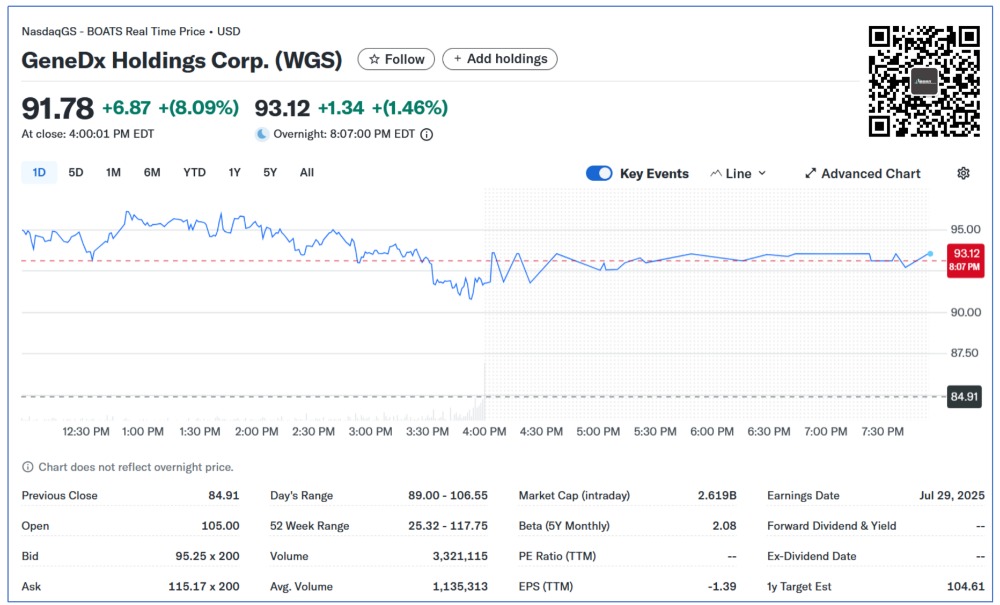Click the Ex-Dividend Date label
The image size is (1000, 605).
(x=812, y=556)
